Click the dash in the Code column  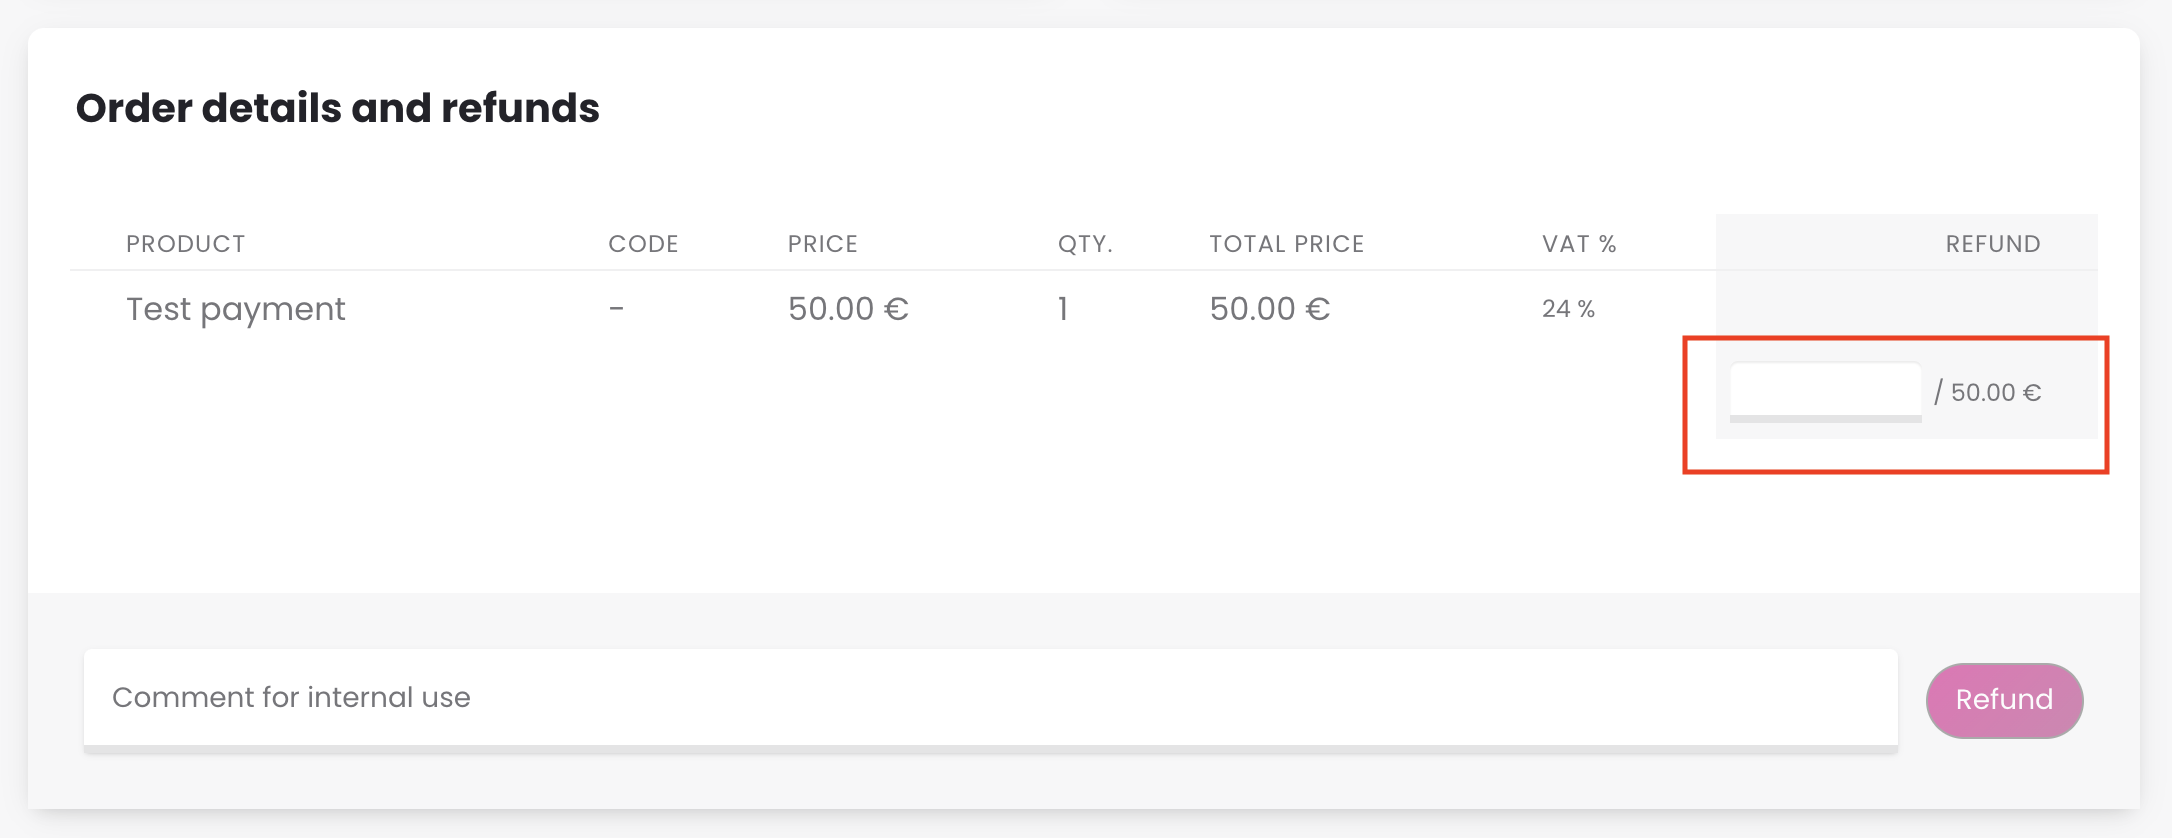(616, 309)
